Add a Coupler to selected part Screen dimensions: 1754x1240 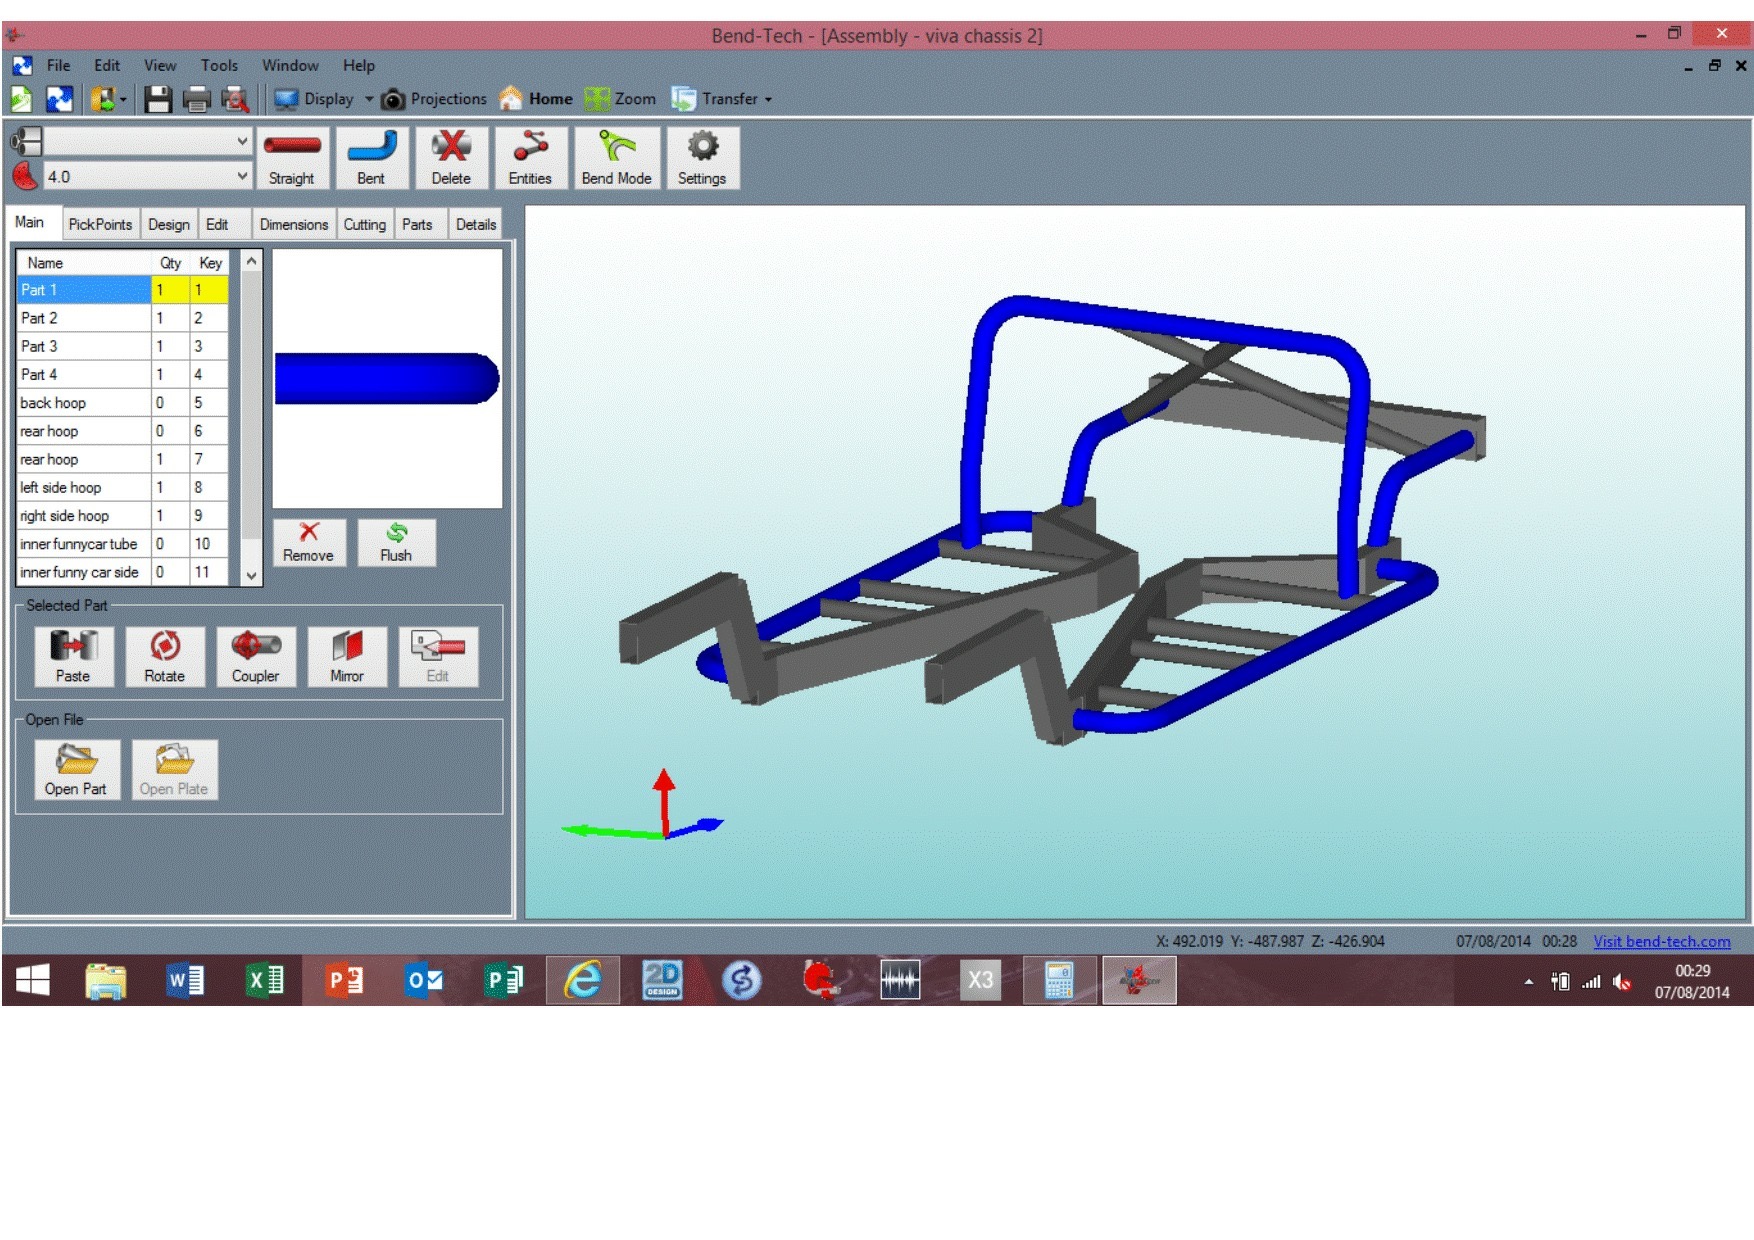(x=256, y=656)
